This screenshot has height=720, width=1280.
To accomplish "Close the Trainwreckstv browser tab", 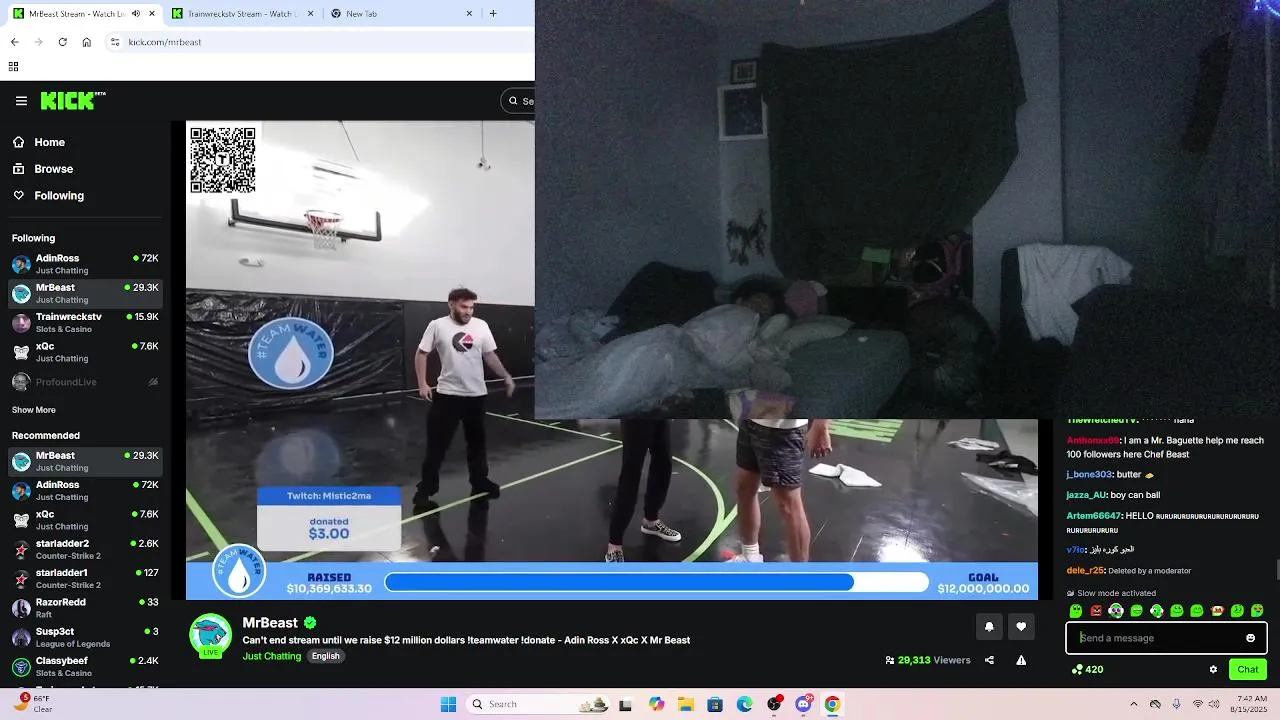I will pos(310,14).
